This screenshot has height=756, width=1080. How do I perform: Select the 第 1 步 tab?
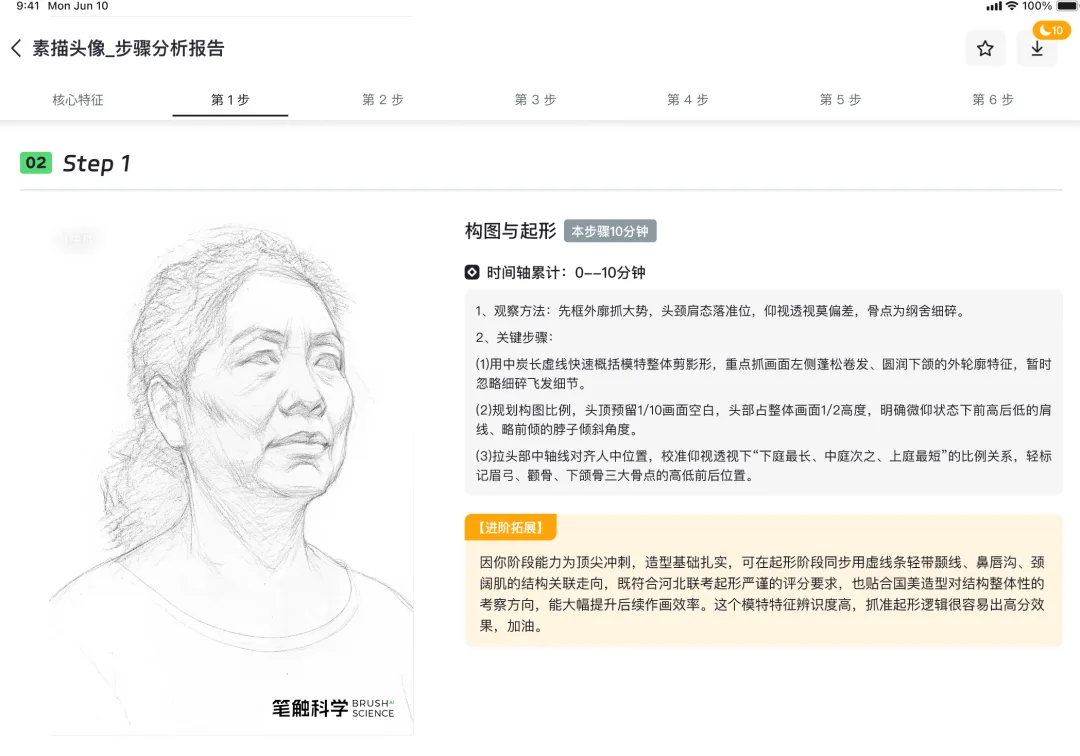[x=230, y=100]
